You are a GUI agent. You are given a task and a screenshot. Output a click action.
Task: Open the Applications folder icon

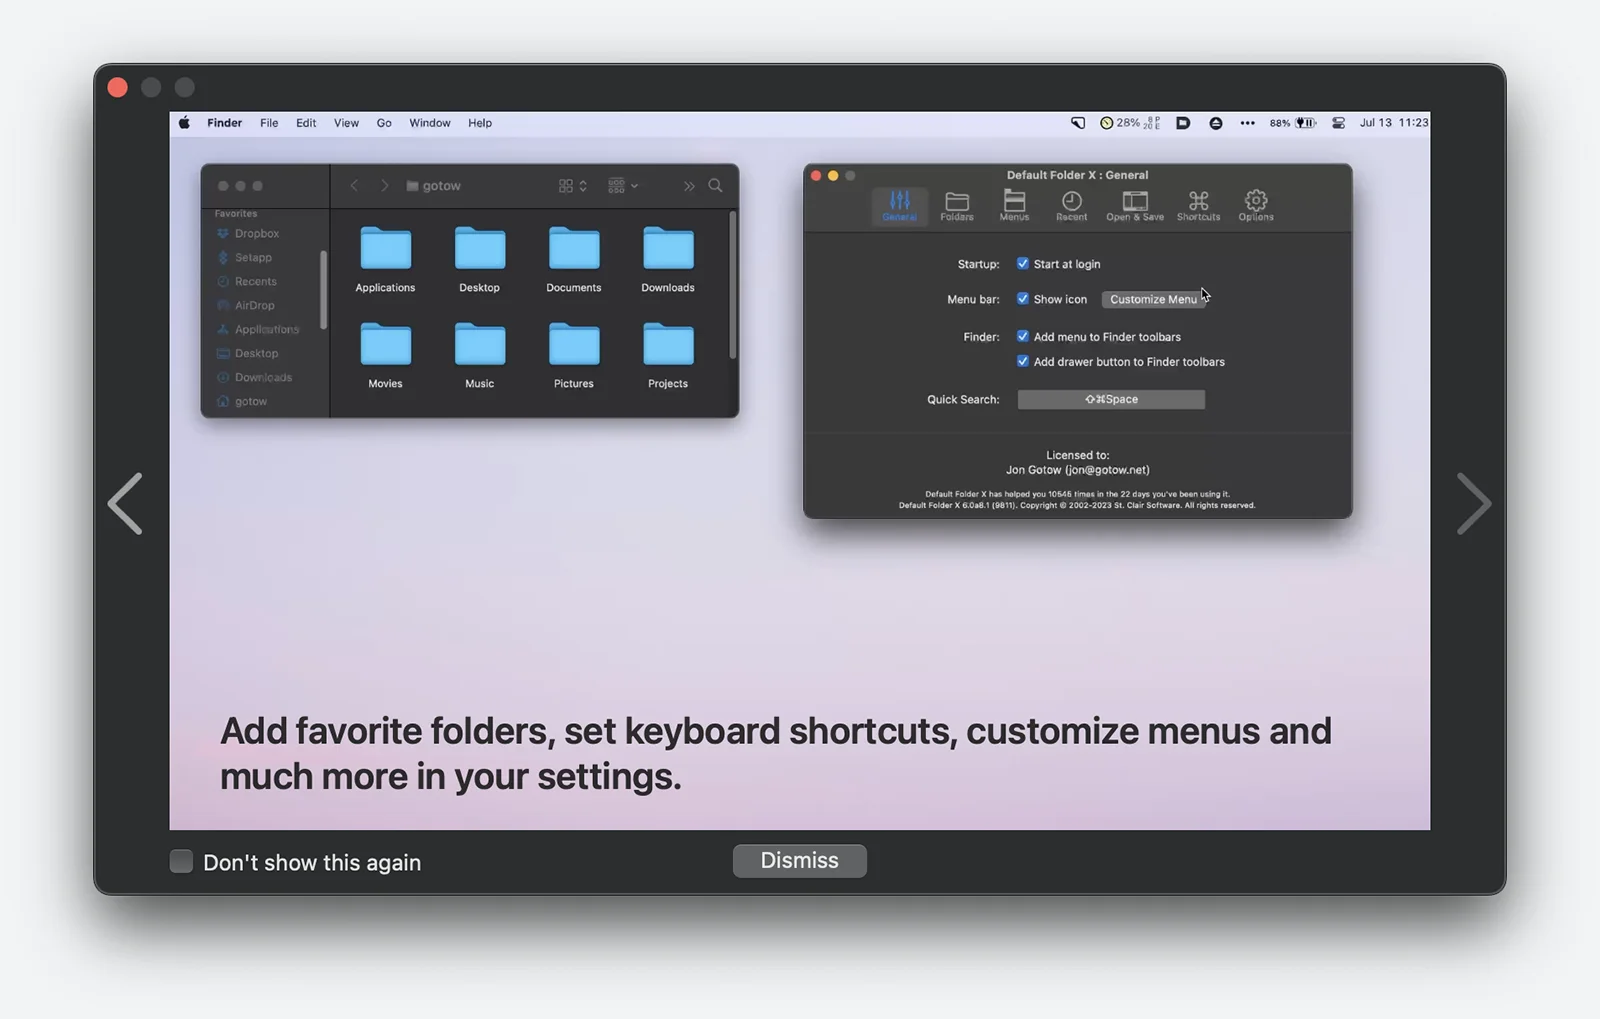coord(385,248)
